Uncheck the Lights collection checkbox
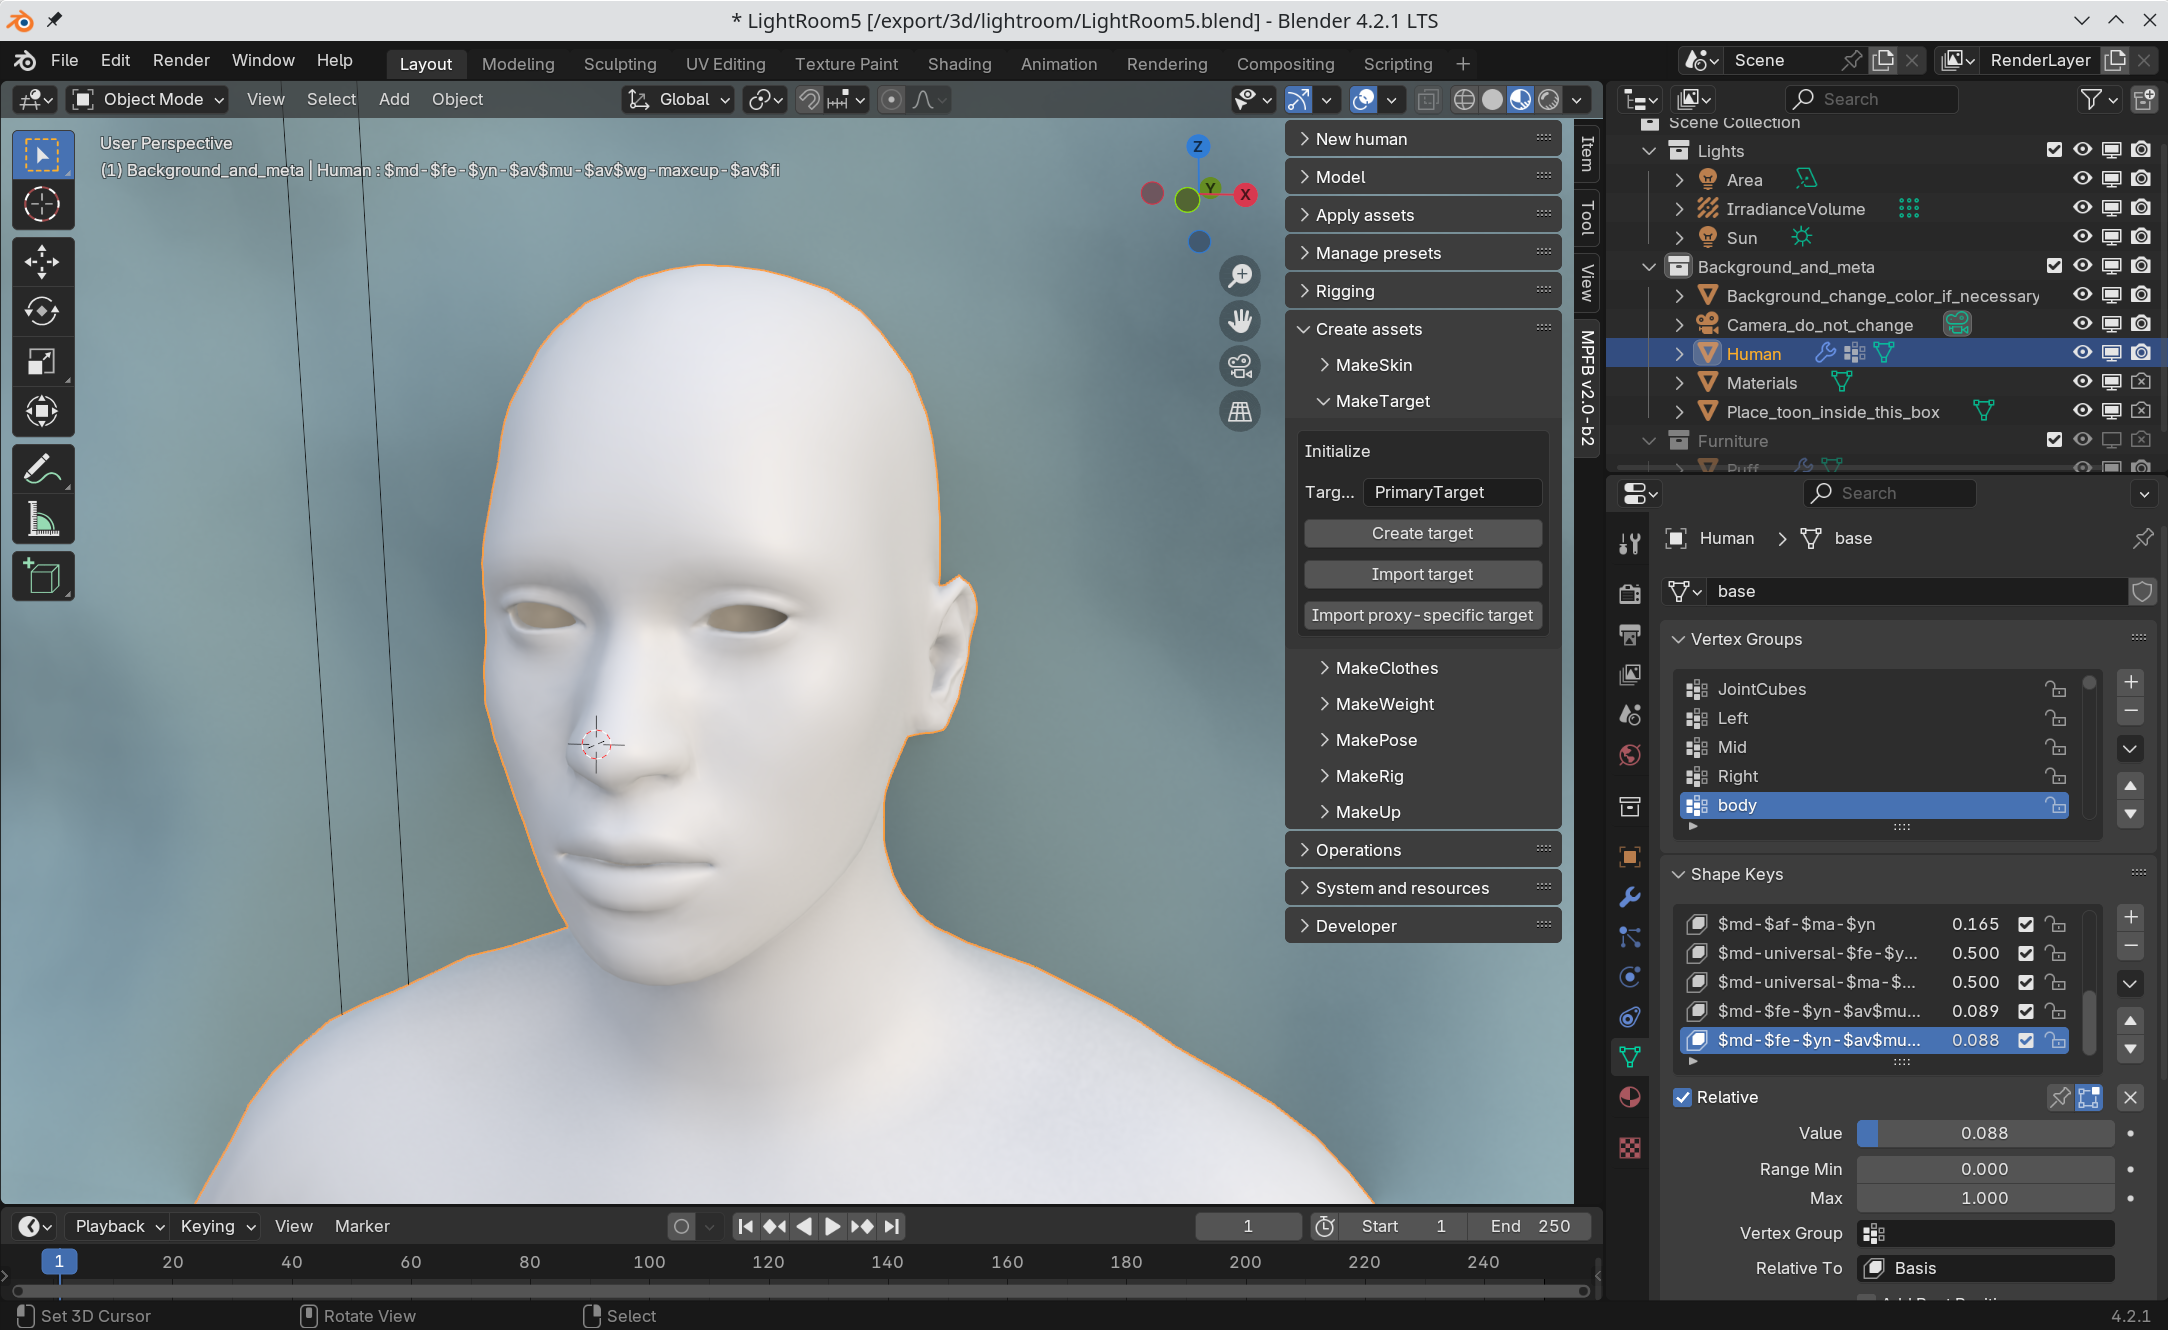 click(2054, 150)
